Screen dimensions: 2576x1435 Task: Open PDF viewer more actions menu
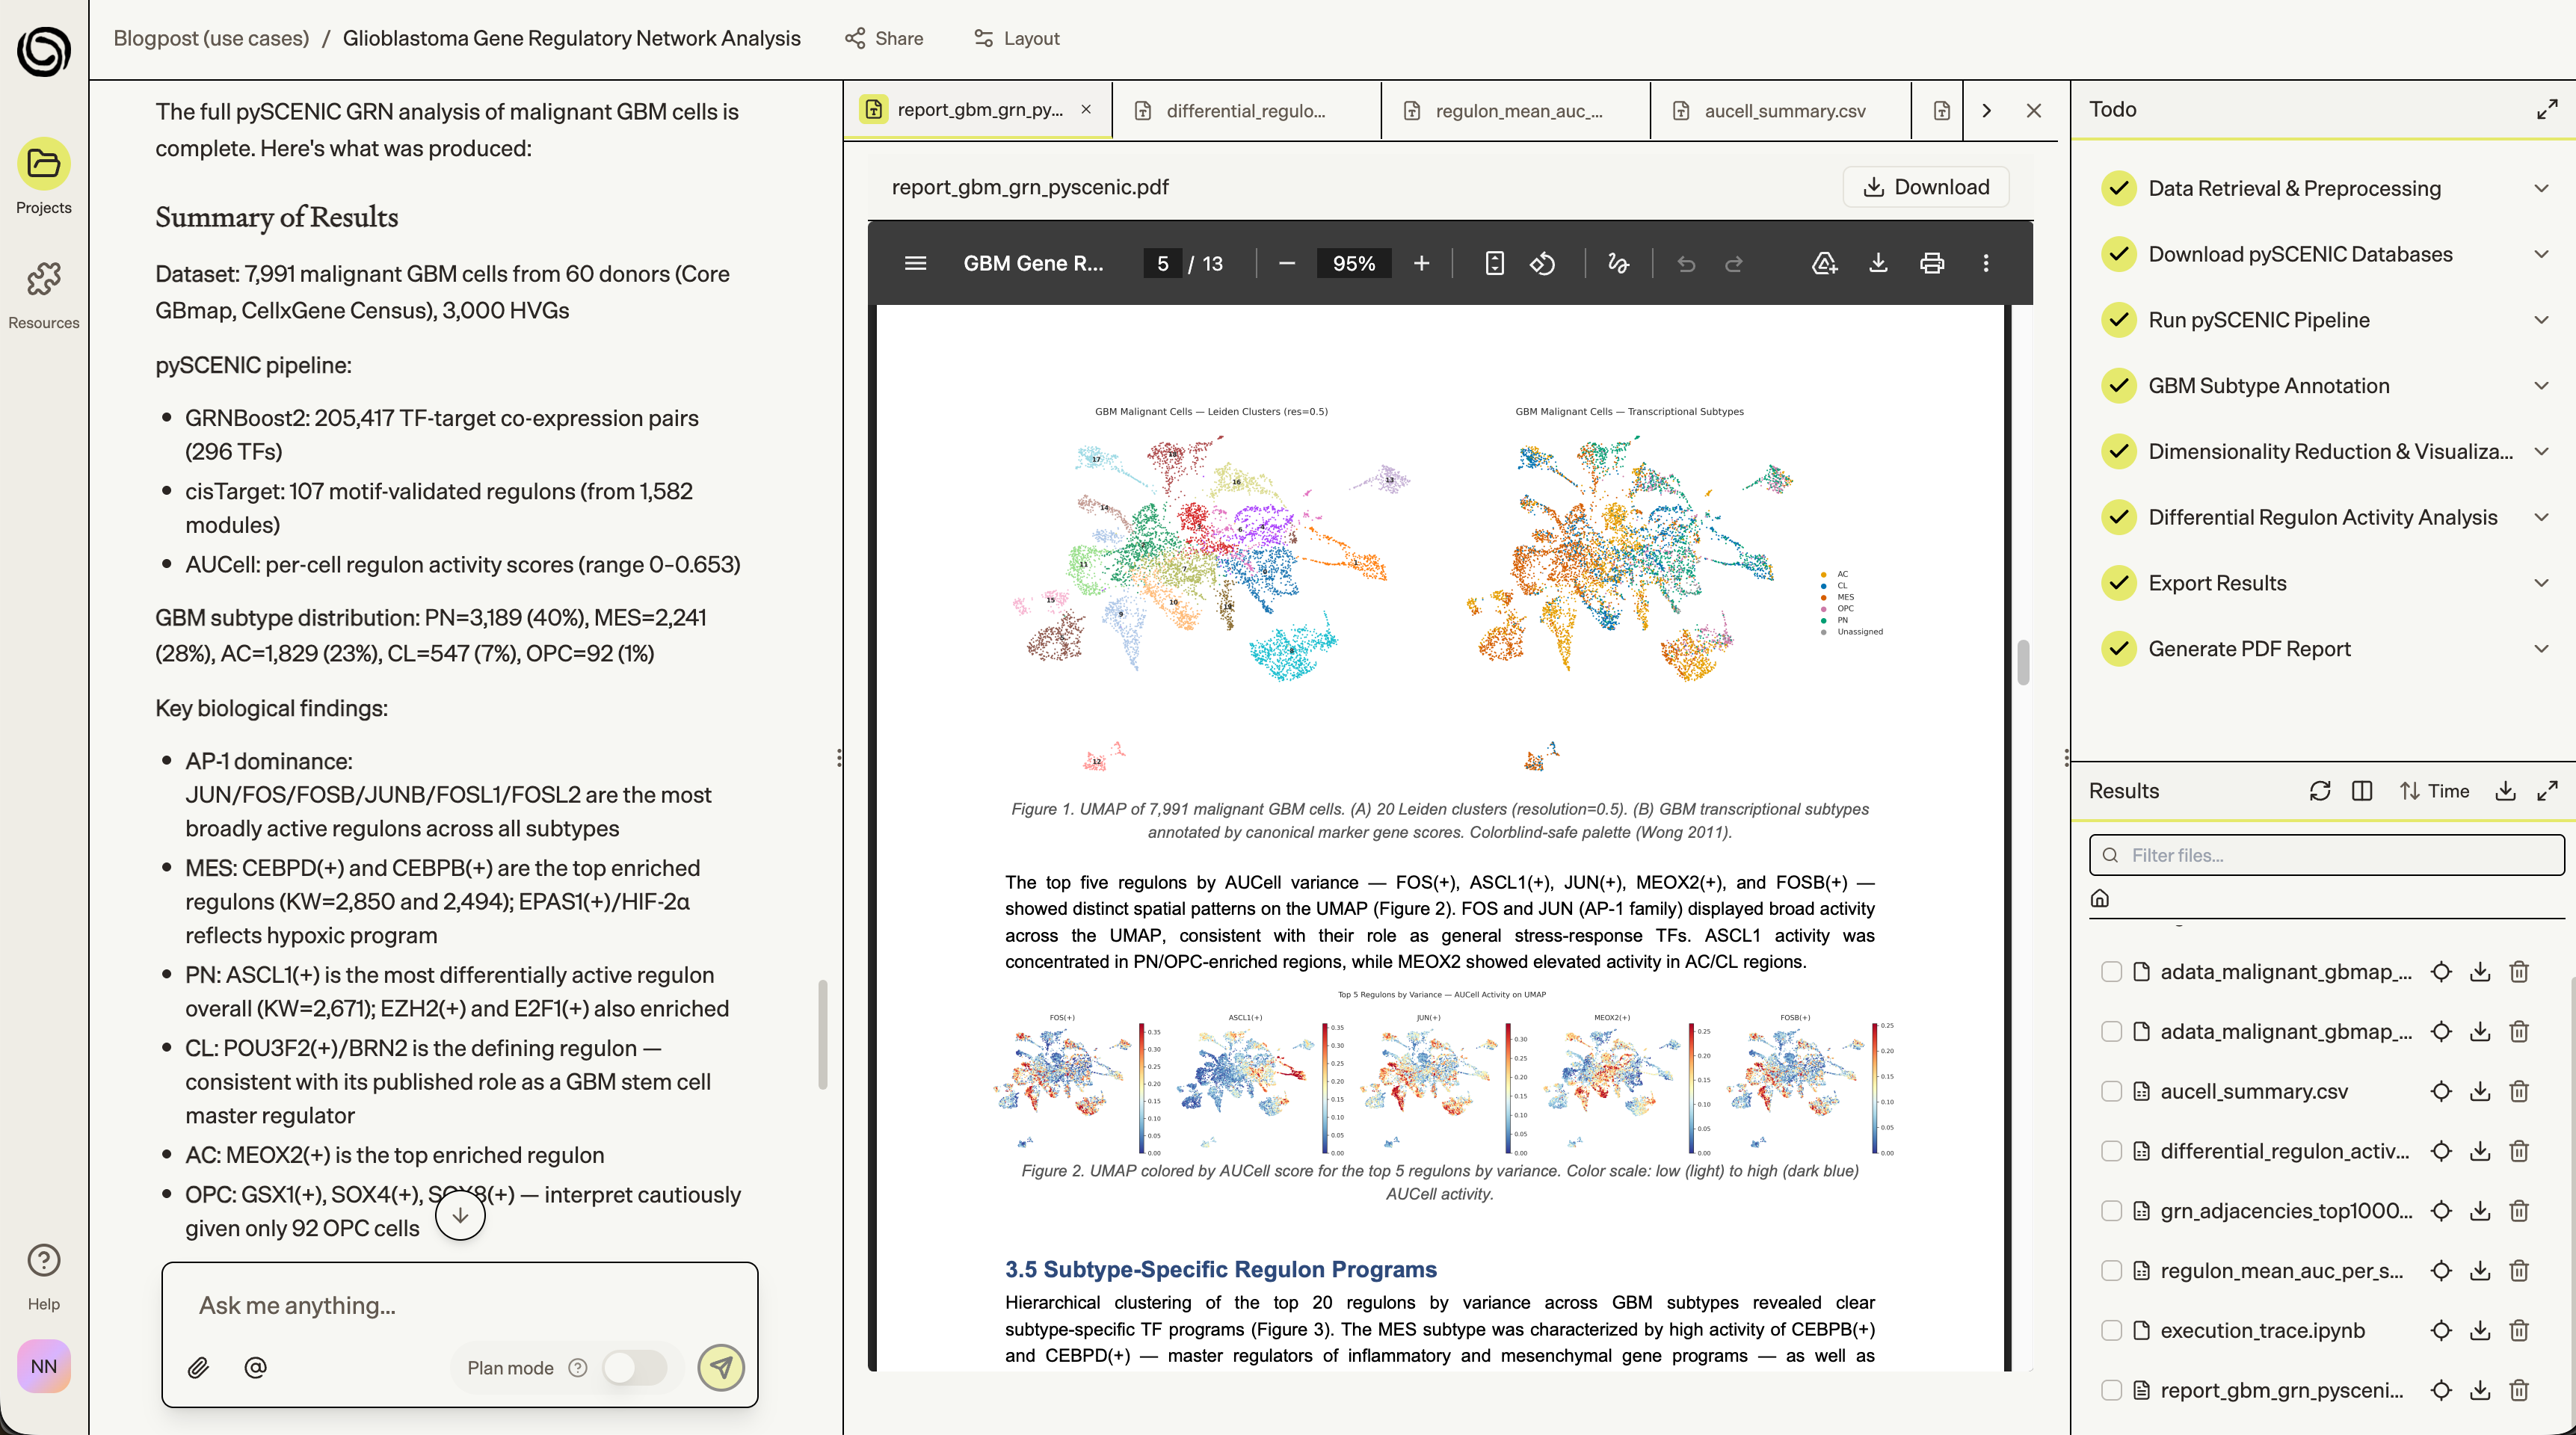coord(1986,263)
